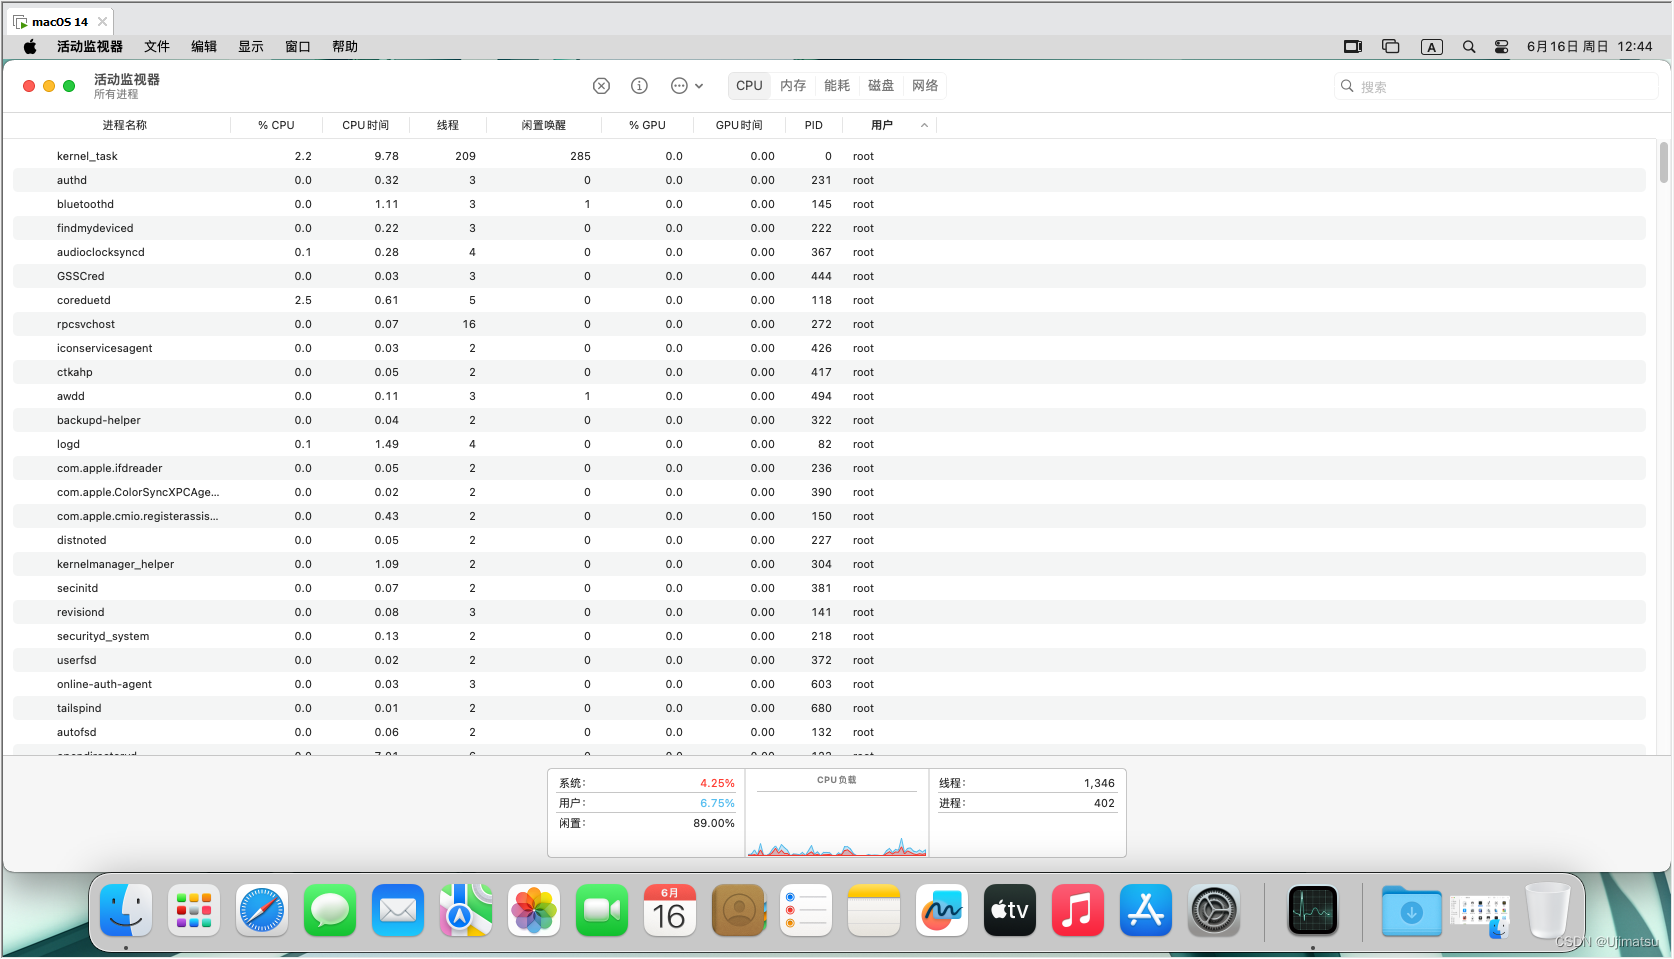Select the logd process row

[x=829, y=444]
